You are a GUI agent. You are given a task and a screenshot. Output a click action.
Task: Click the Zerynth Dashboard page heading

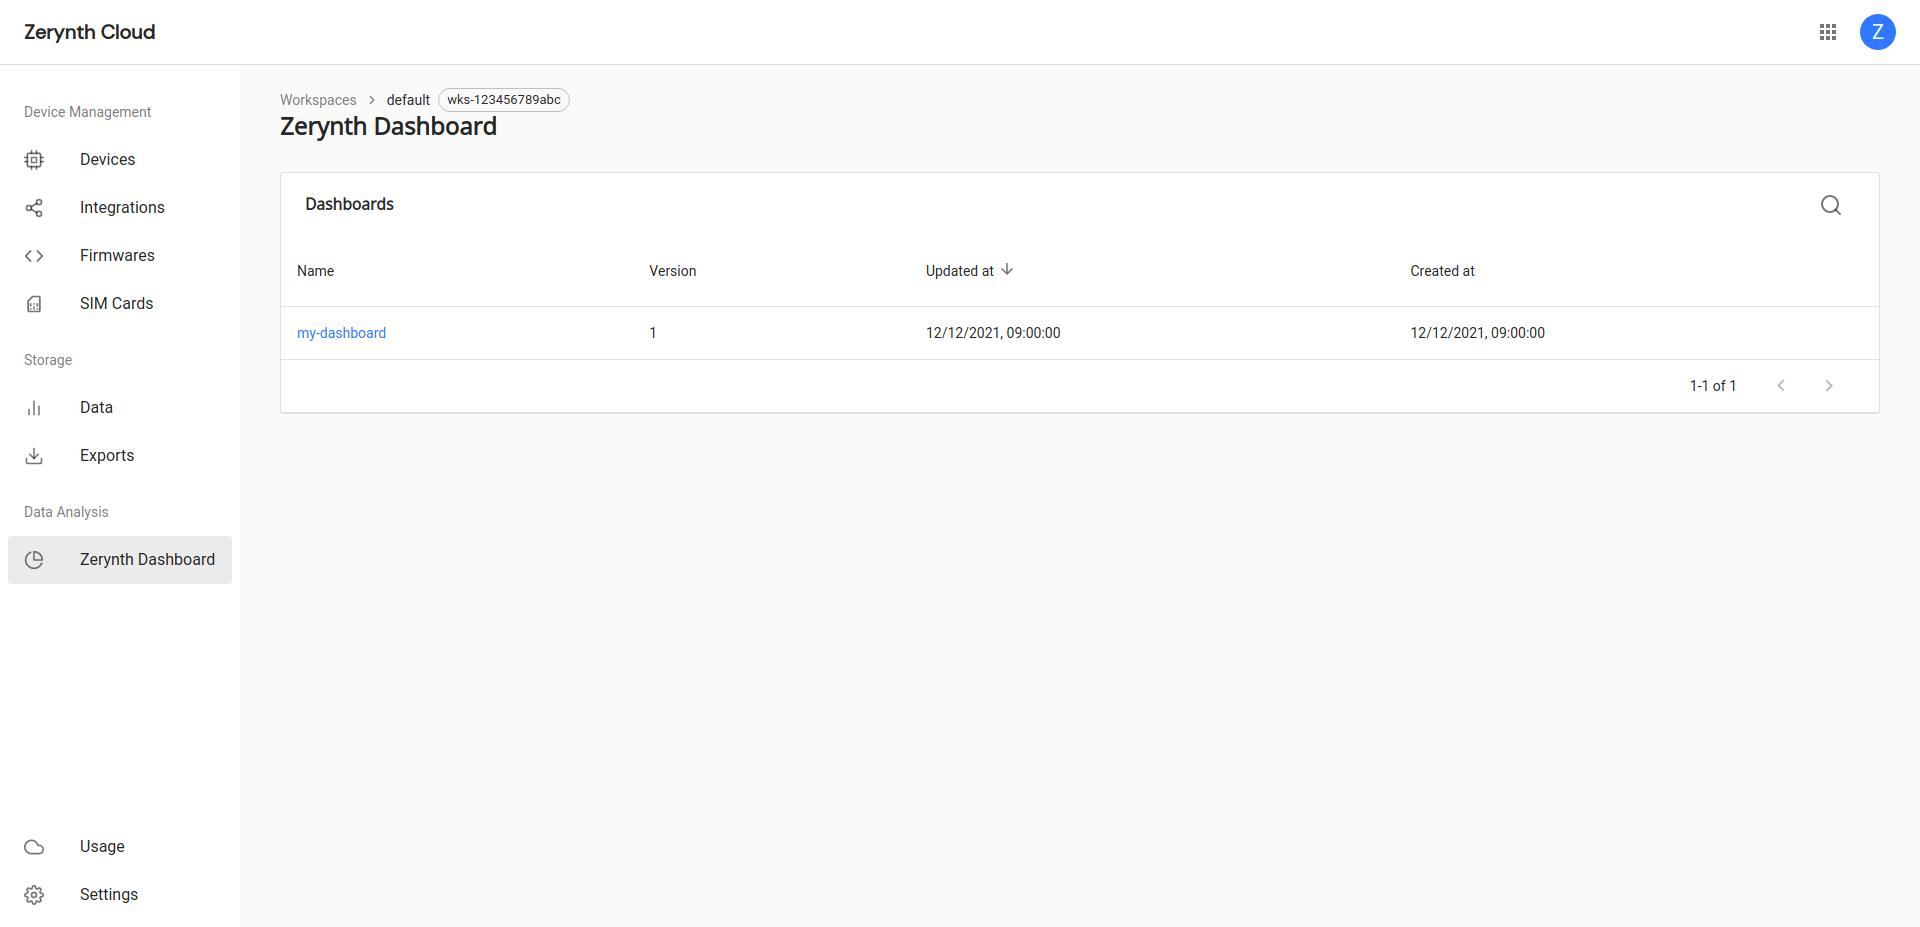click(388, 127)
